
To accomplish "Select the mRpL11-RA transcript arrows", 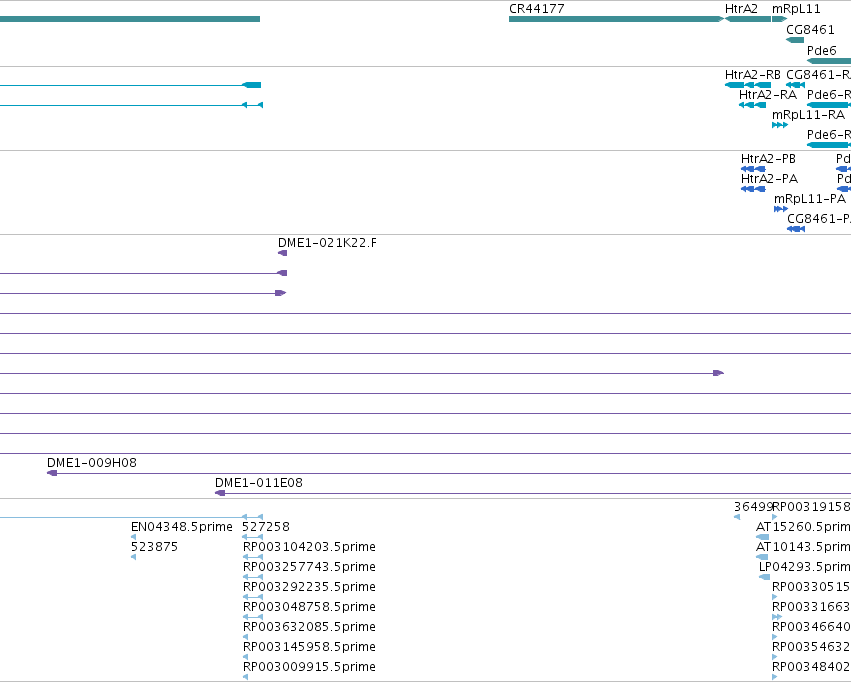I will pyautogui.click(x=780, y=125).
